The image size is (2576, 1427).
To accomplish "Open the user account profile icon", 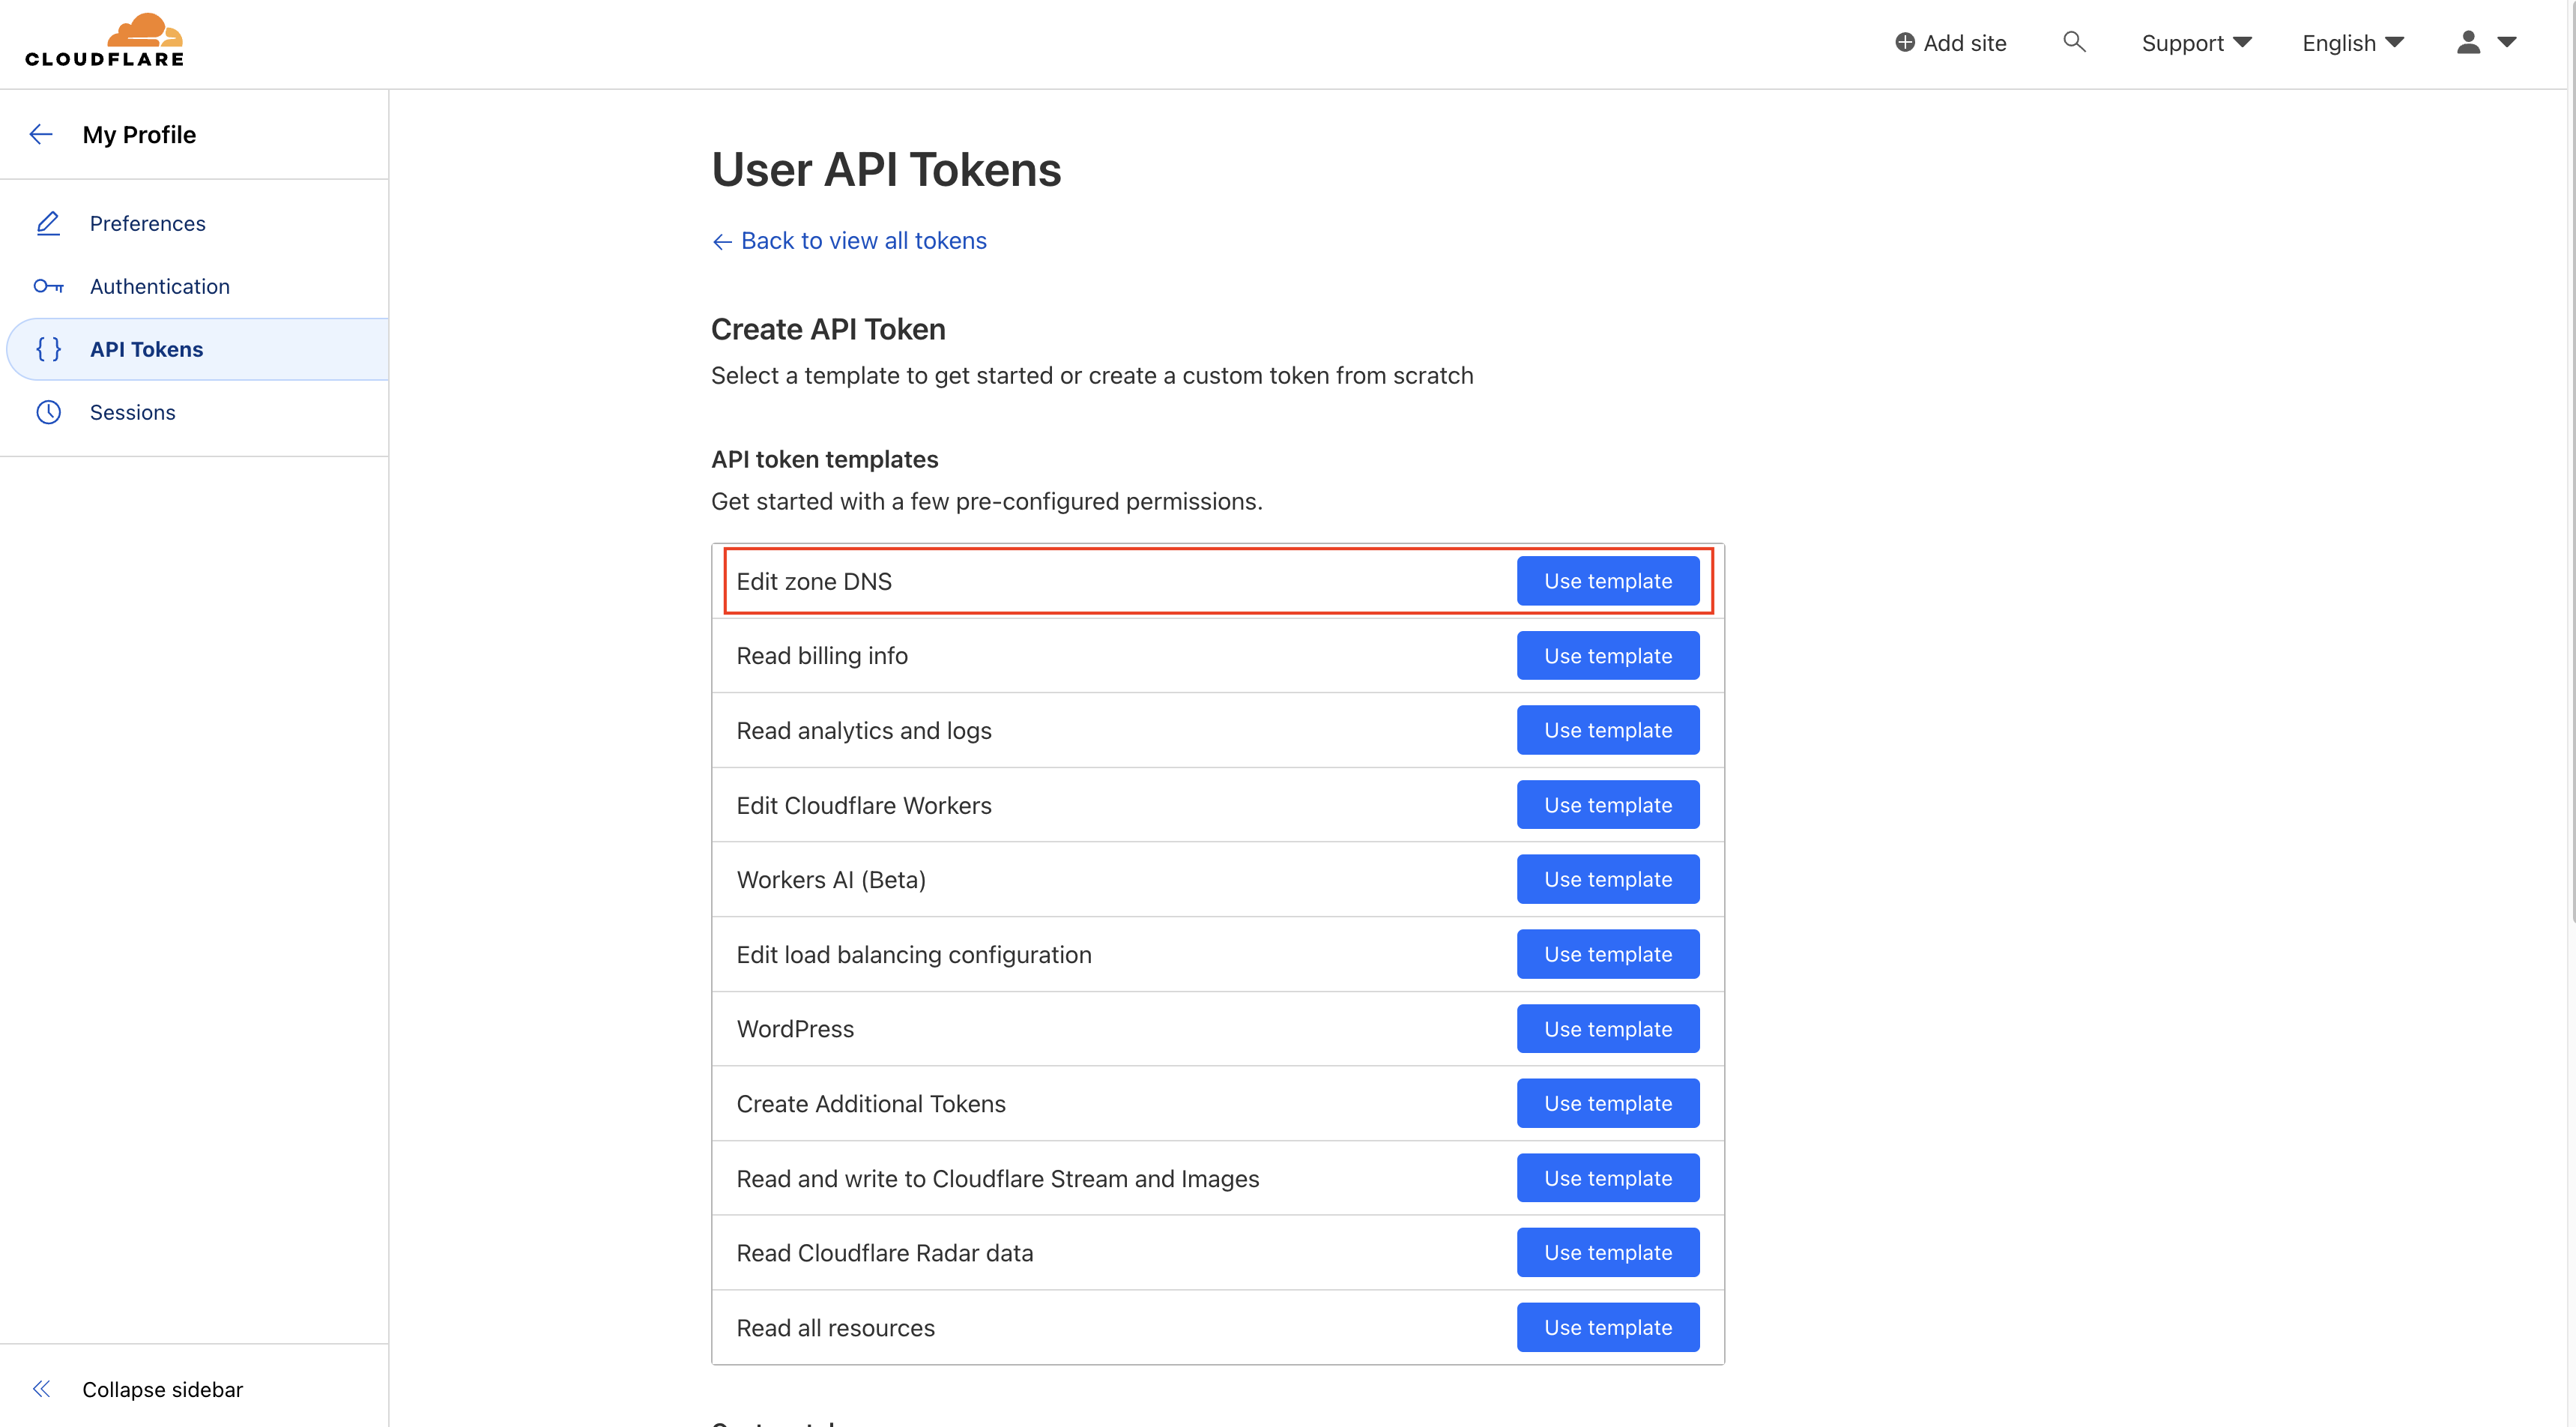I will coord(2468,42).
